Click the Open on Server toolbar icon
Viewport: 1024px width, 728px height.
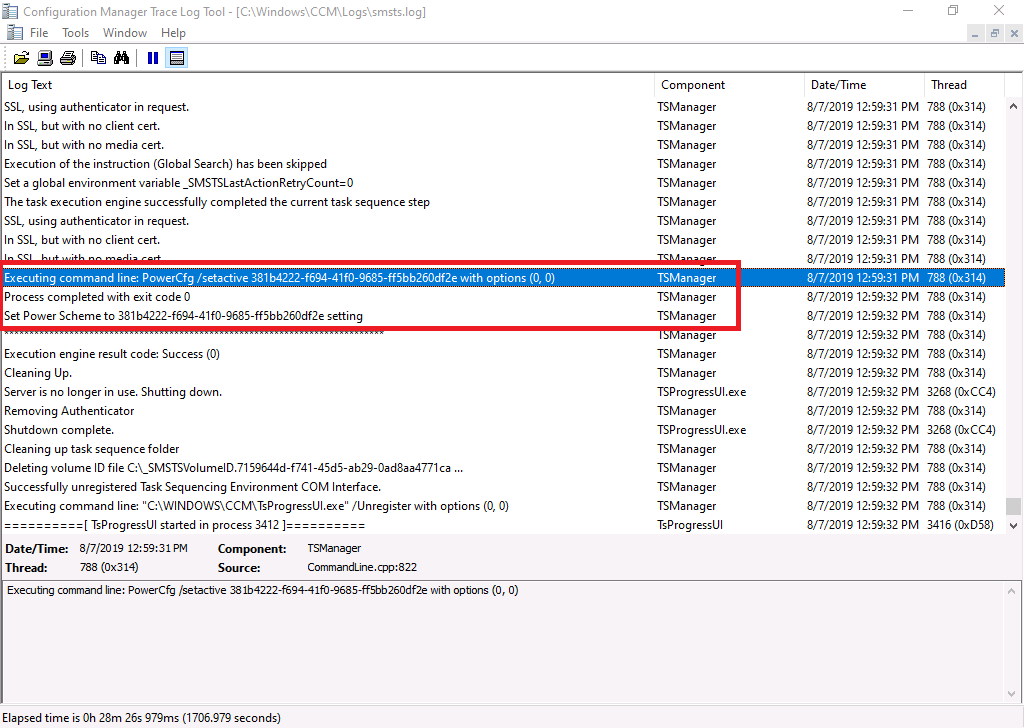(45, 58)
